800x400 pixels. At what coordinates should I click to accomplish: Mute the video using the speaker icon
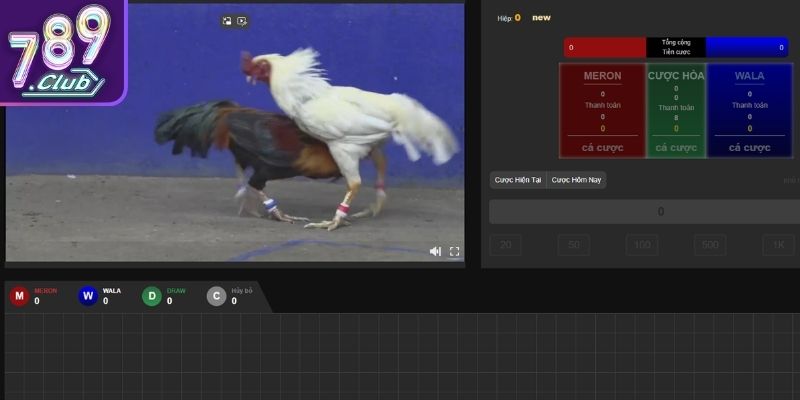click(435, 251)
